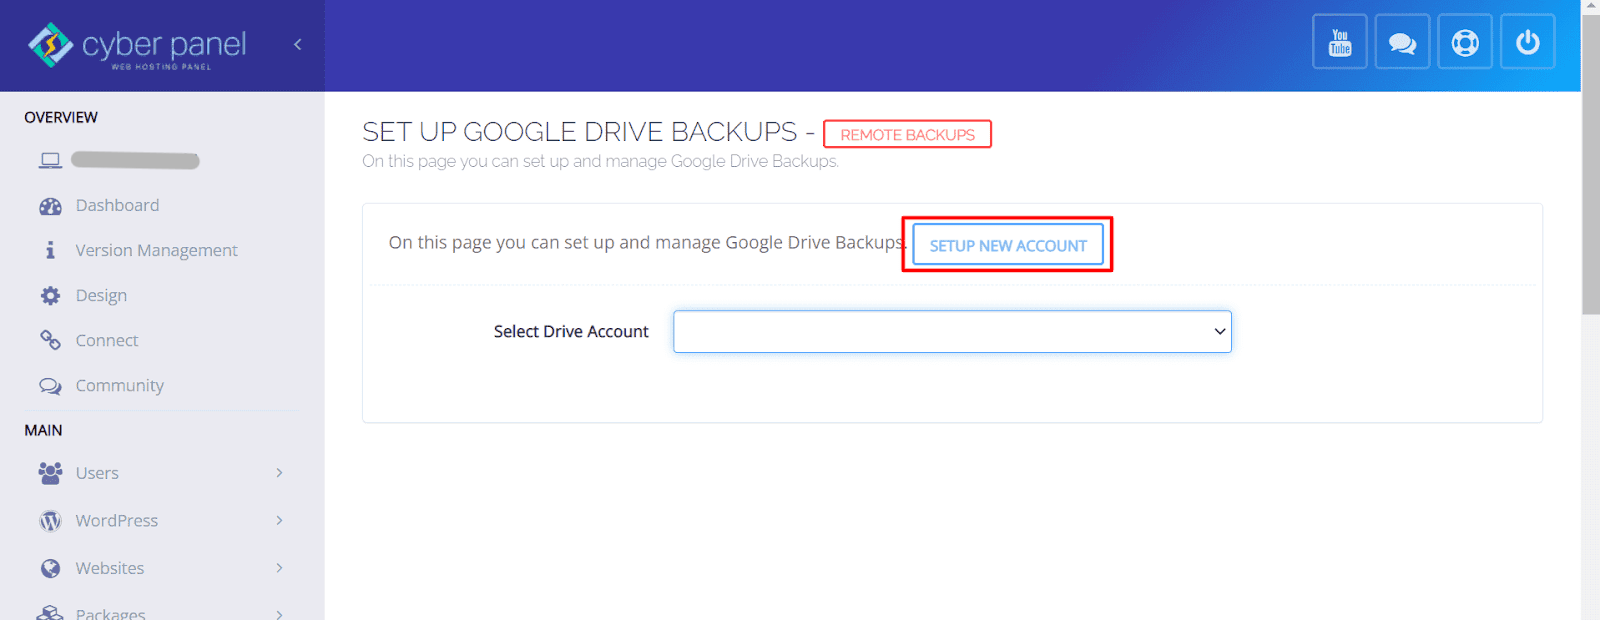Click the WordPress logo icon
The image size is (1600, 620).
50,521
